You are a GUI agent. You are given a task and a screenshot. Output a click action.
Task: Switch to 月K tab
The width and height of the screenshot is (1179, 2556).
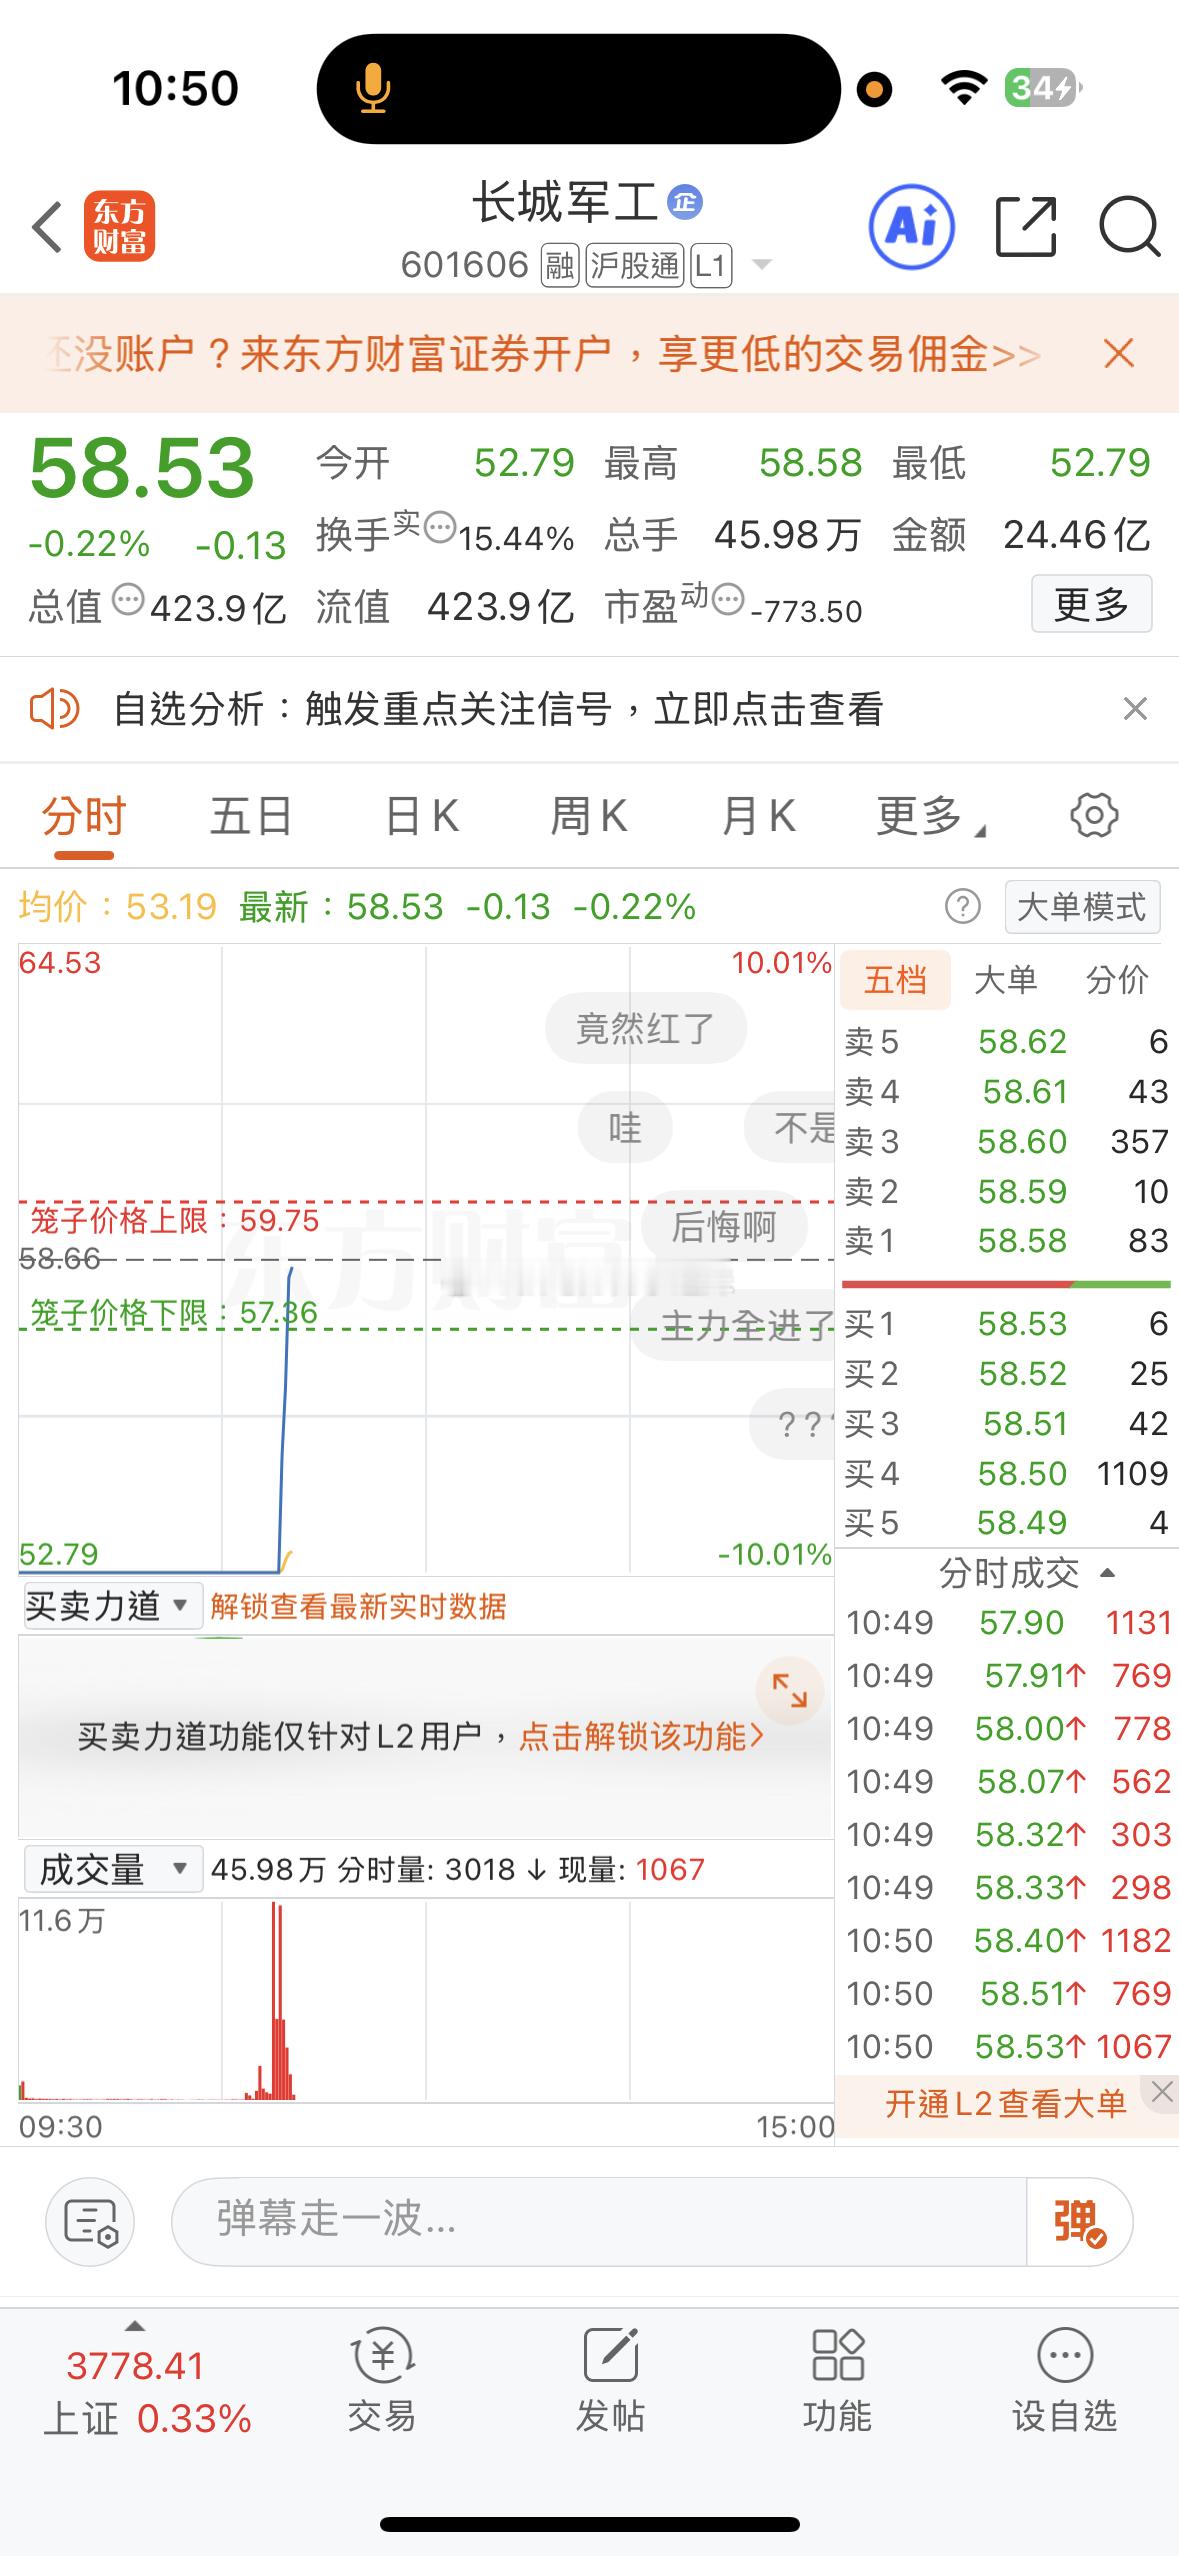coord(758,816)
